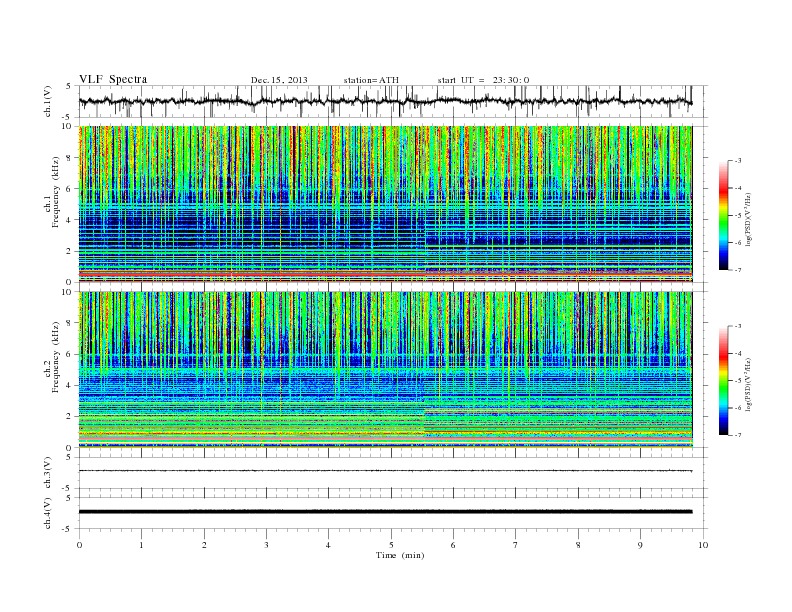Click inside the ch.1 spectrogram plot
Viewport: 792px width, 612px height.
click(385, 204)
